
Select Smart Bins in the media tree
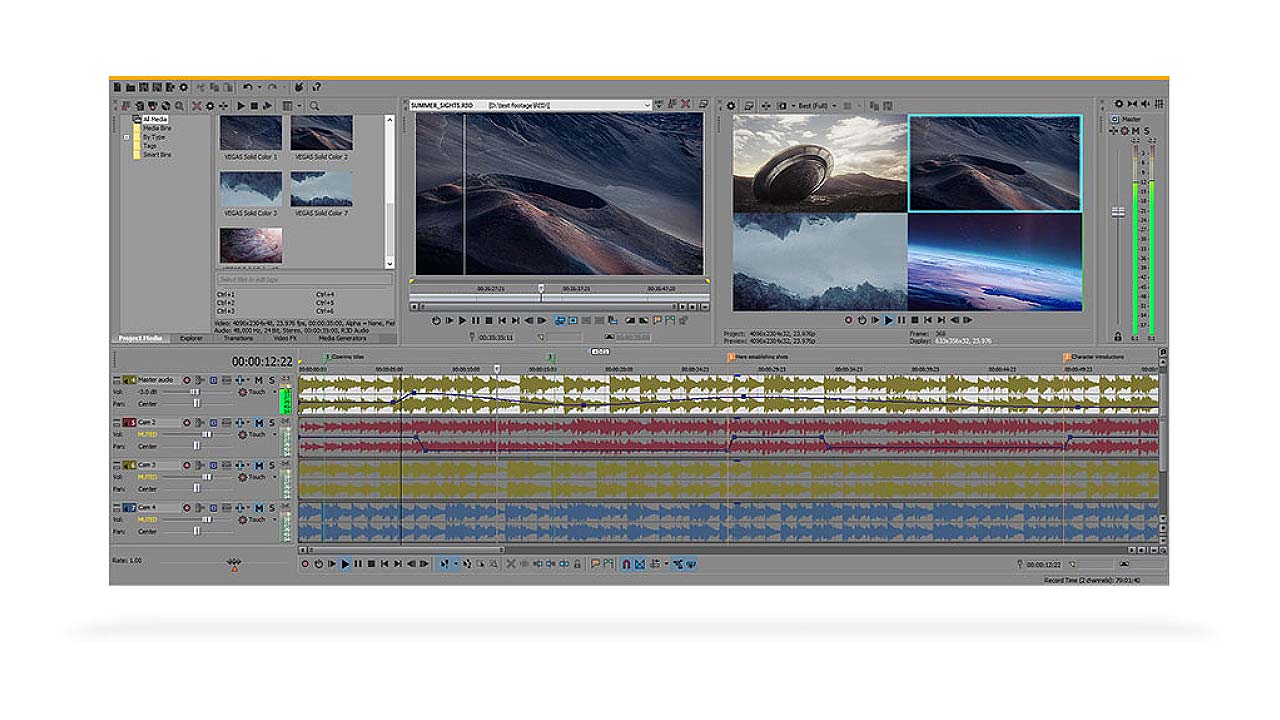coord(157,154)
